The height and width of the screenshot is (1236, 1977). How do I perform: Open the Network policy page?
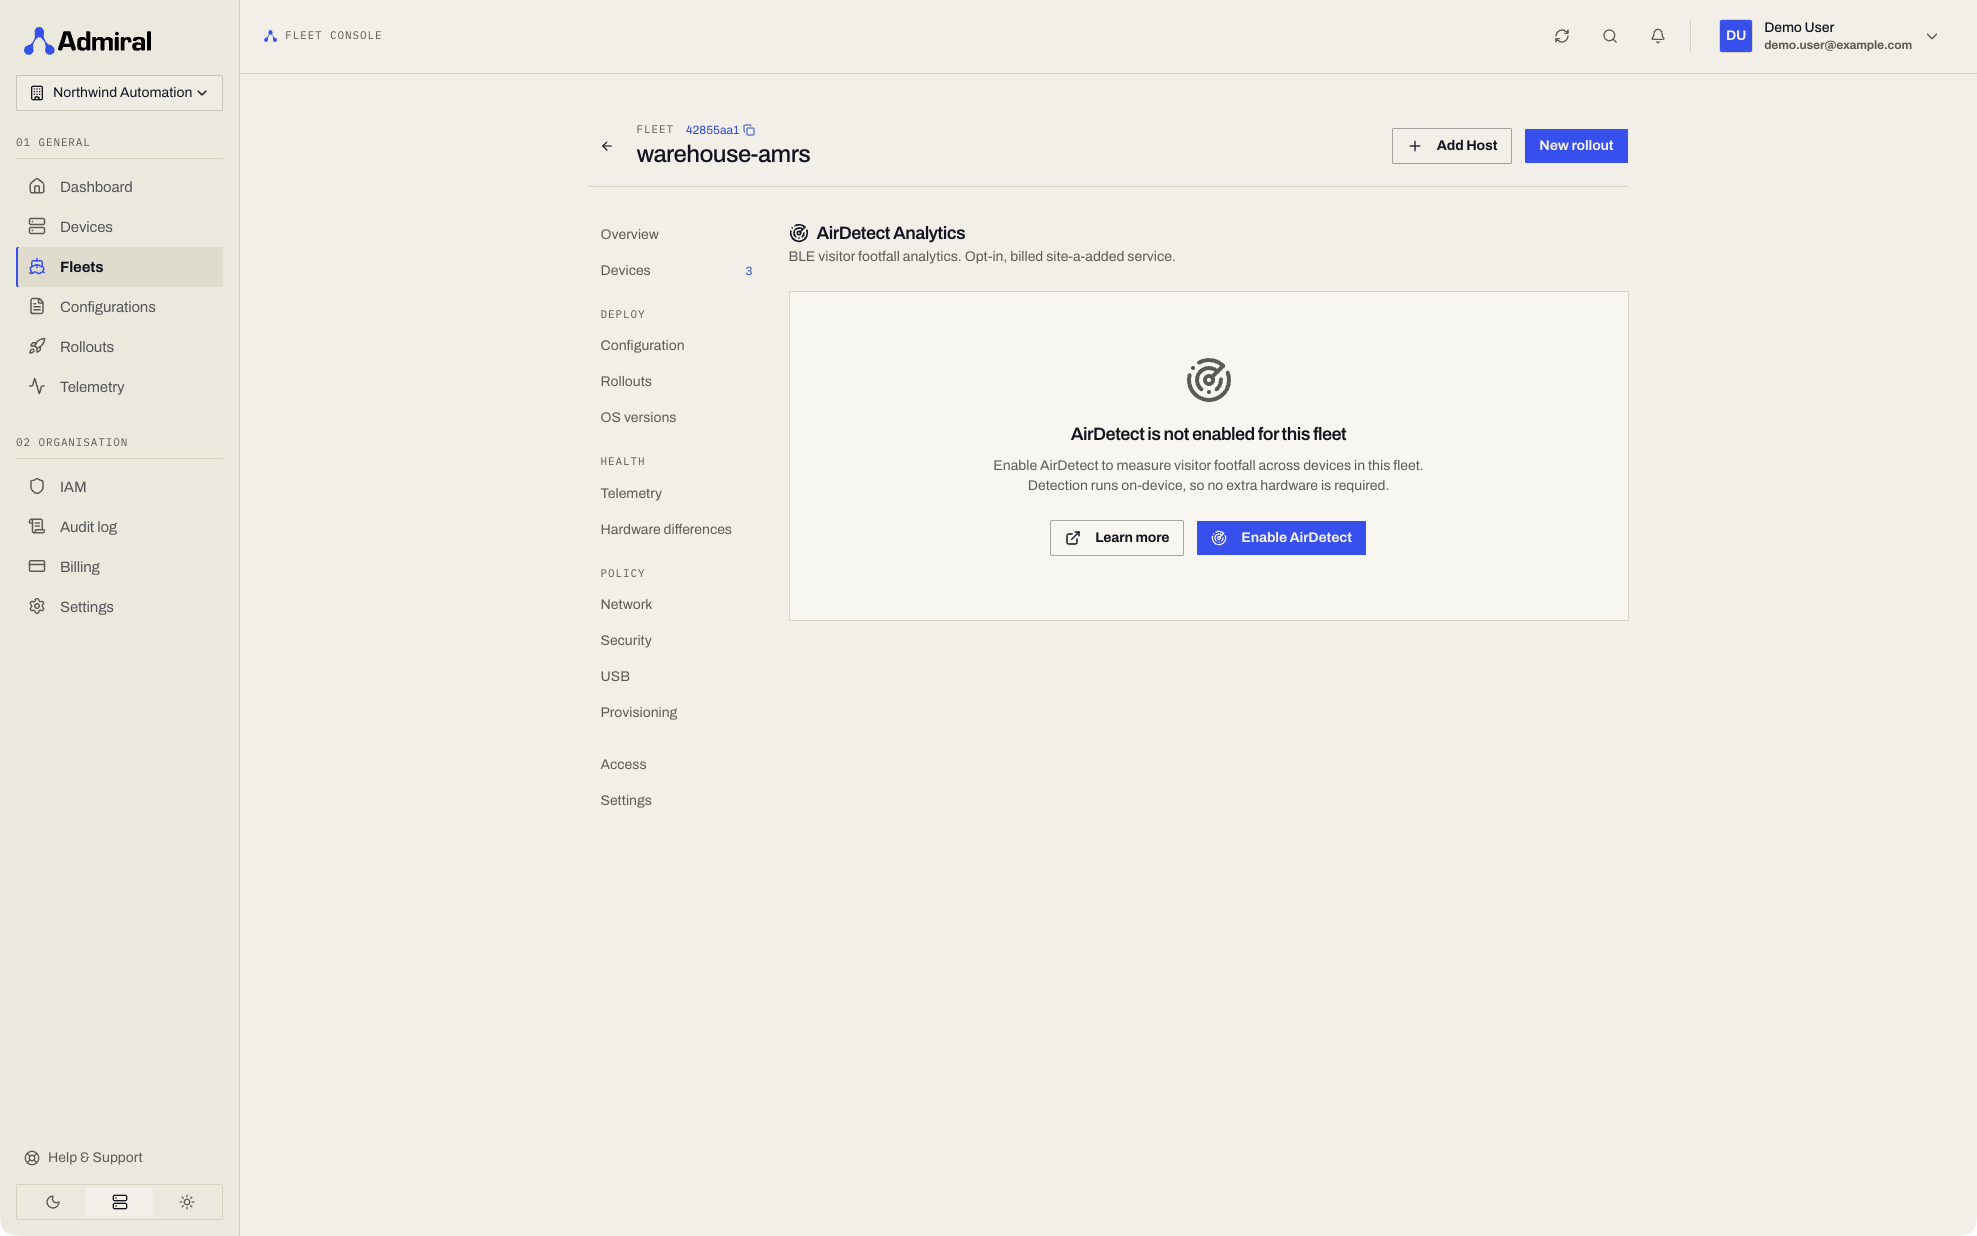pos(676,605)
